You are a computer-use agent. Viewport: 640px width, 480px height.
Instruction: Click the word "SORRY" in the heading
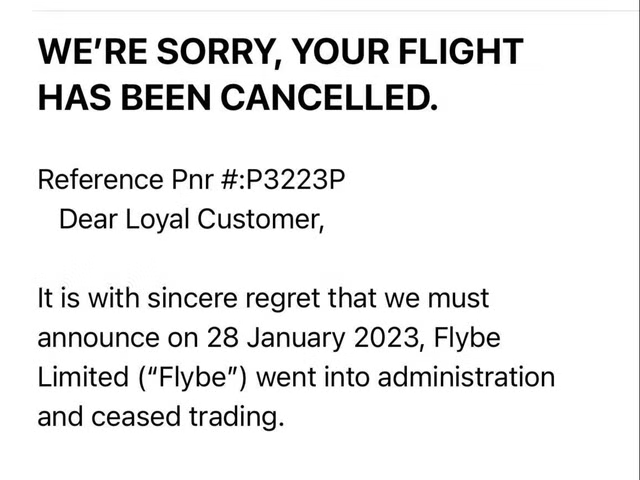click(218, 52)
